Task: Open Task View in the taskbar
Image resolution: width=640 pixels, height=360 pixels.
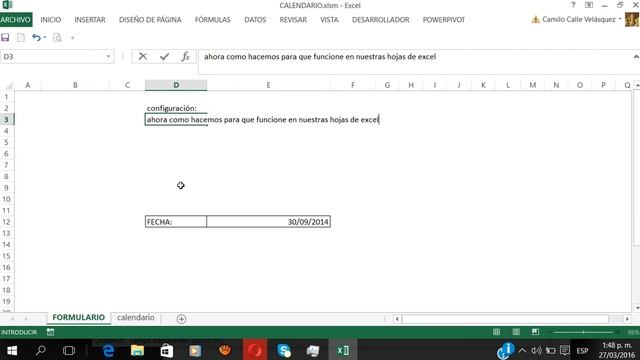Action: coord(69,350)
